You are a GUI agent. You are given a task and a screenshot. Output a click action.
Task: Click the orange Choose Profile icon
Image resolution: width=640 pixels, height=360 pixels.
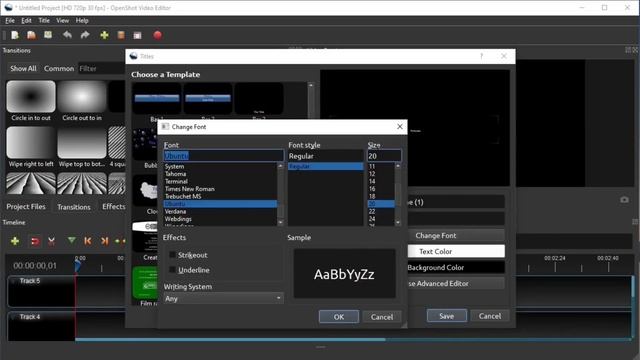pyautogui.click(x=121, y=36)
